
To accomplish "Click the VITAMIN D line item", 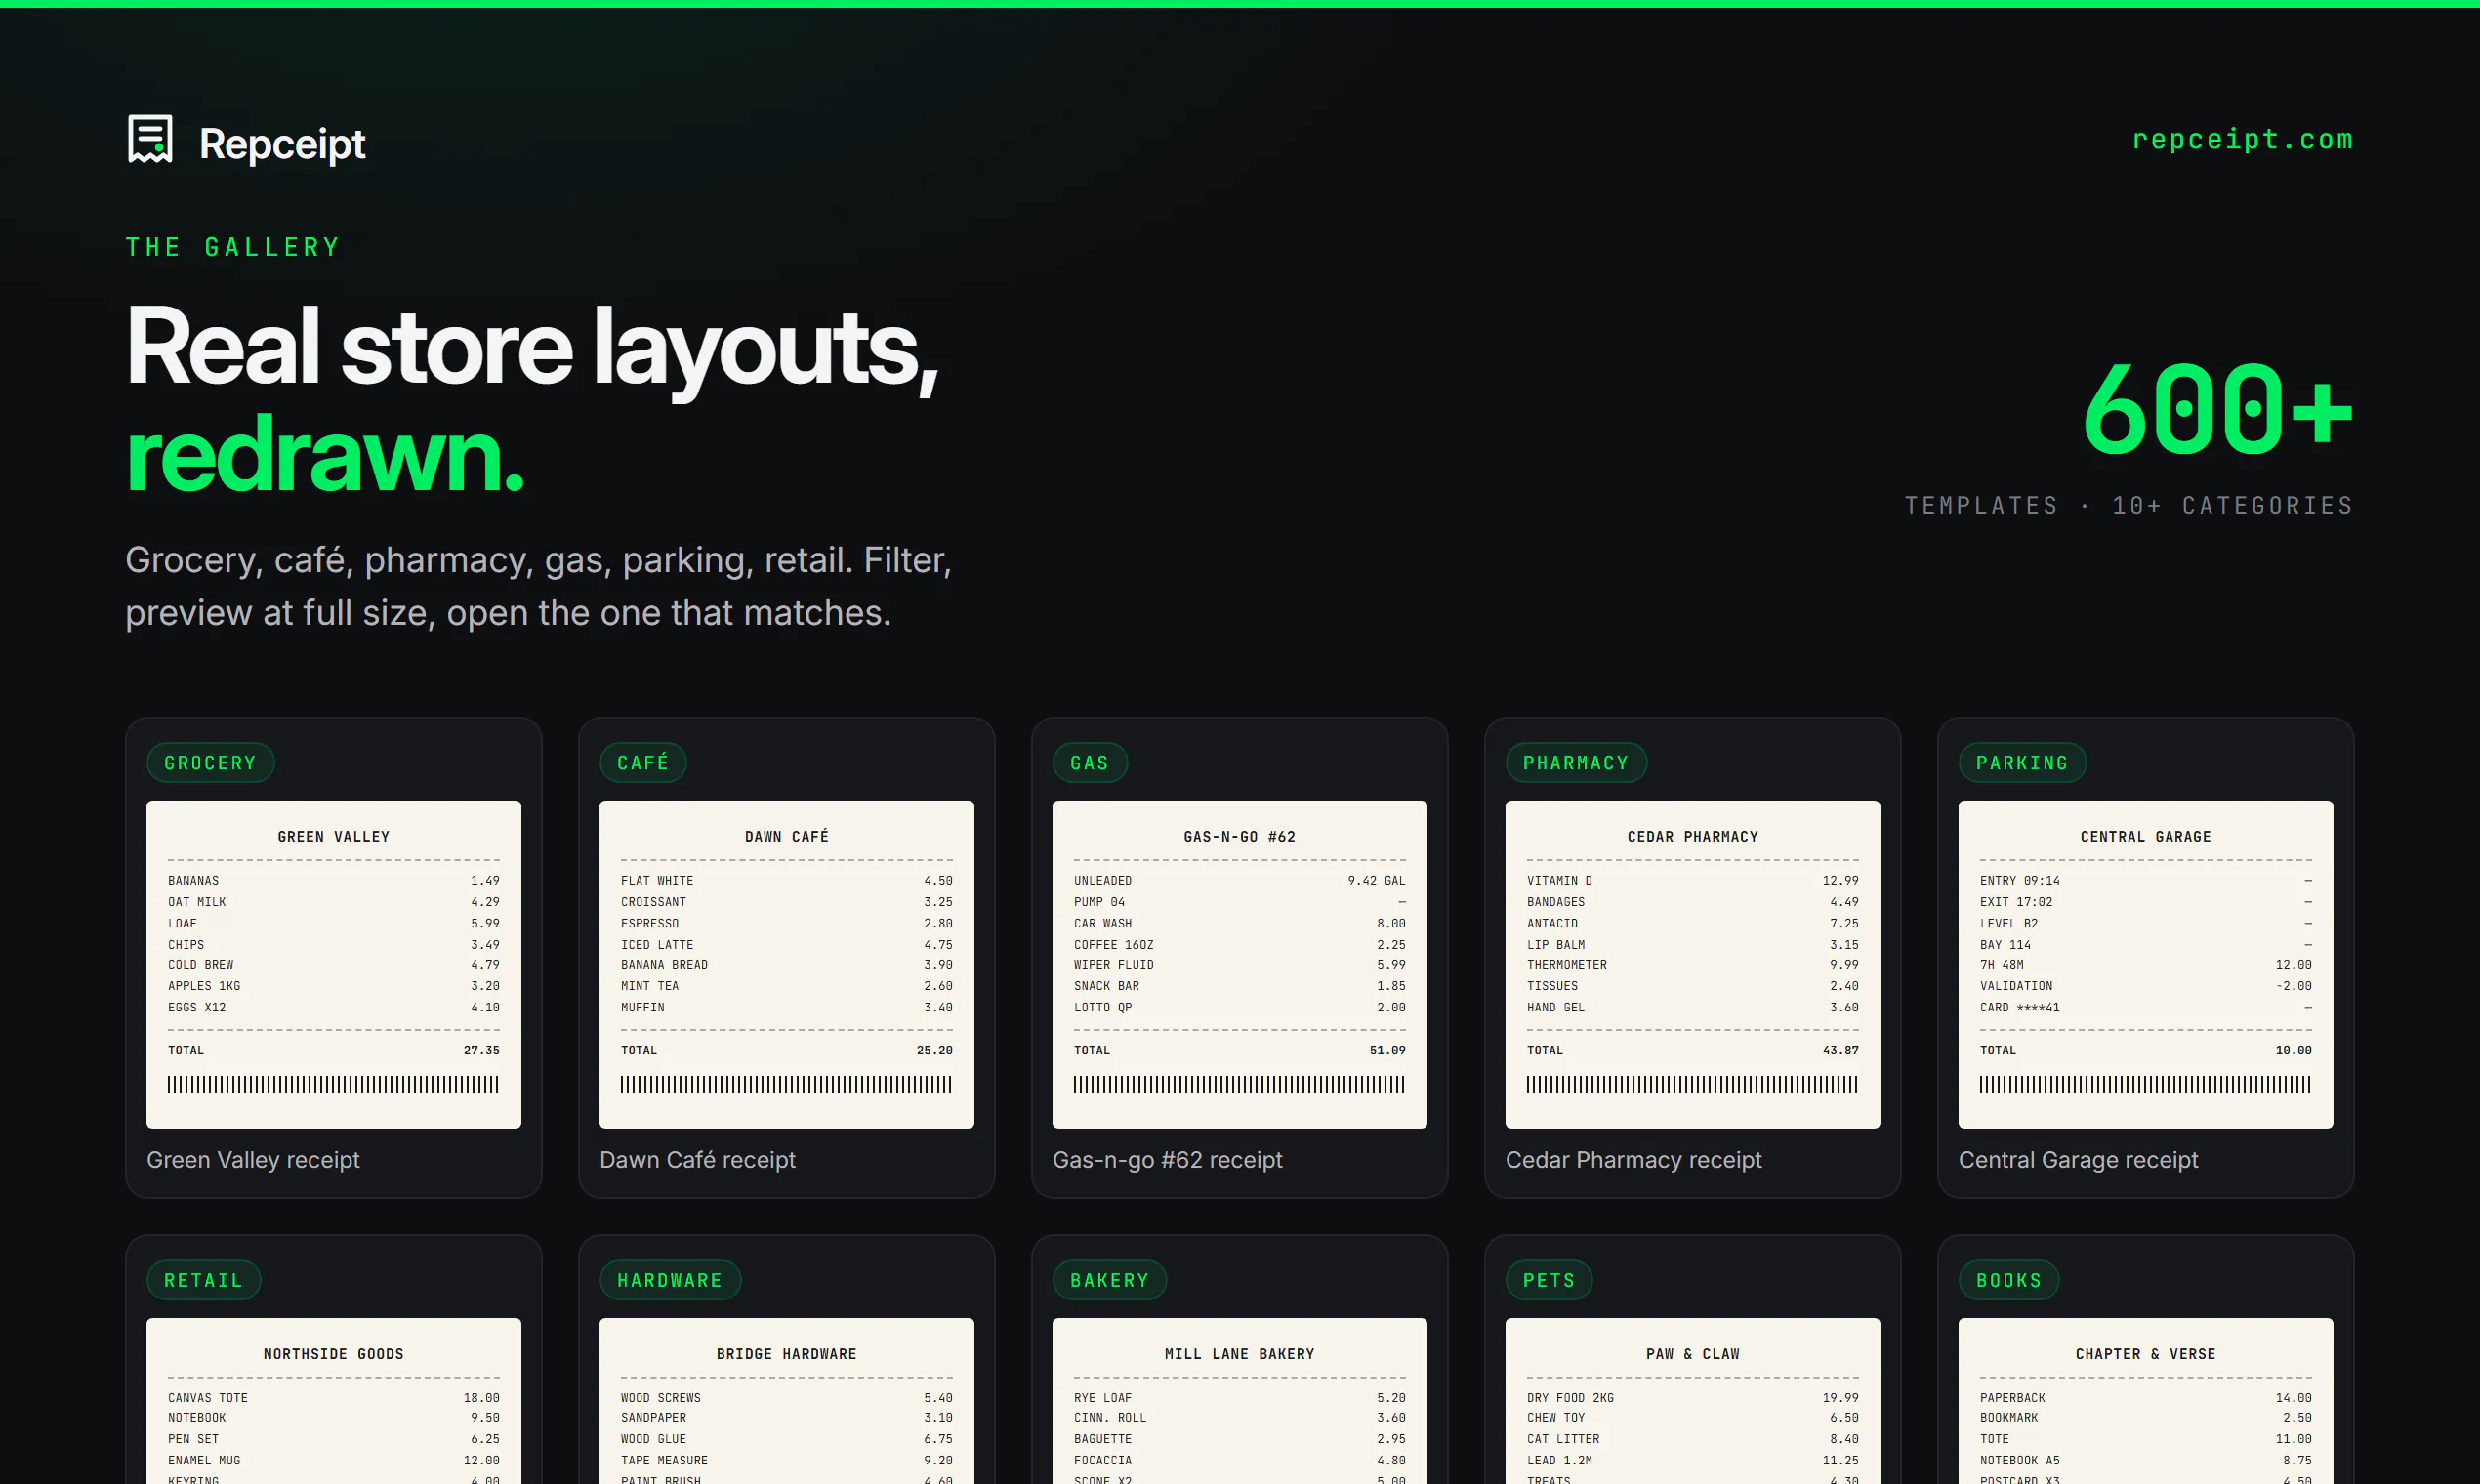I will click(x=1693, y=881).
